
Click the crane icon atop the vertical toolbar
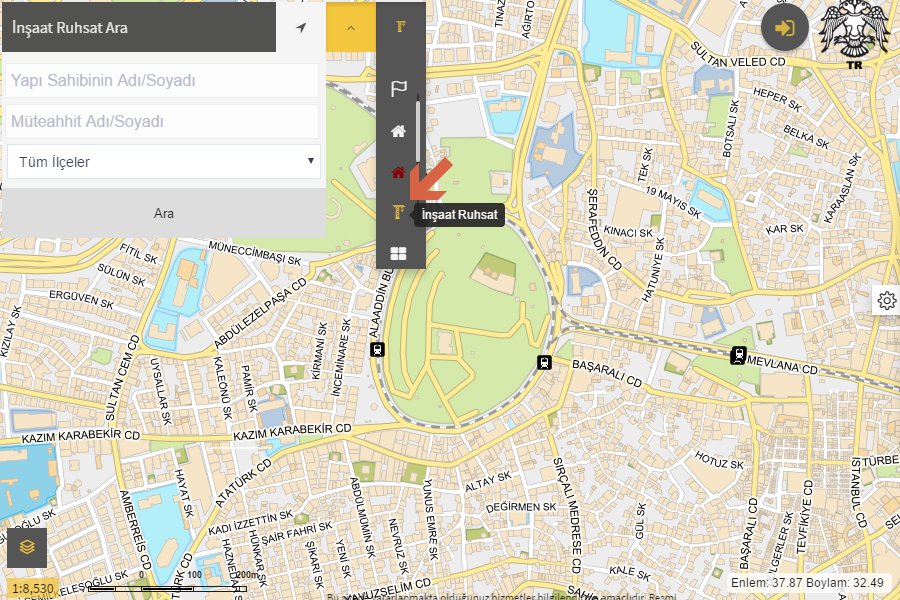pos(400,28)
